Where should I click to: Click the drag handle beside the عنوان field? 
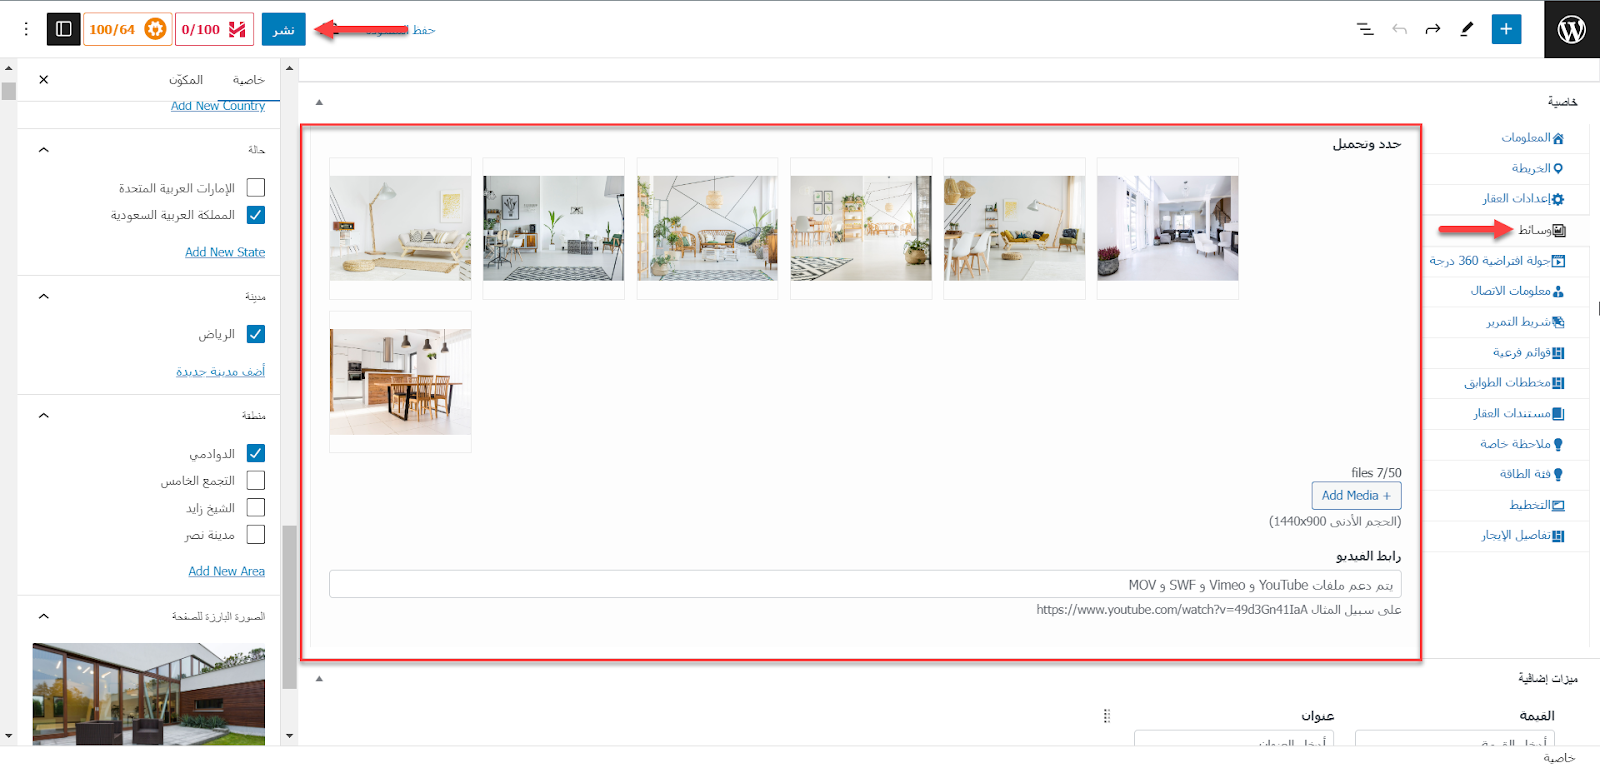point(1107,716)
